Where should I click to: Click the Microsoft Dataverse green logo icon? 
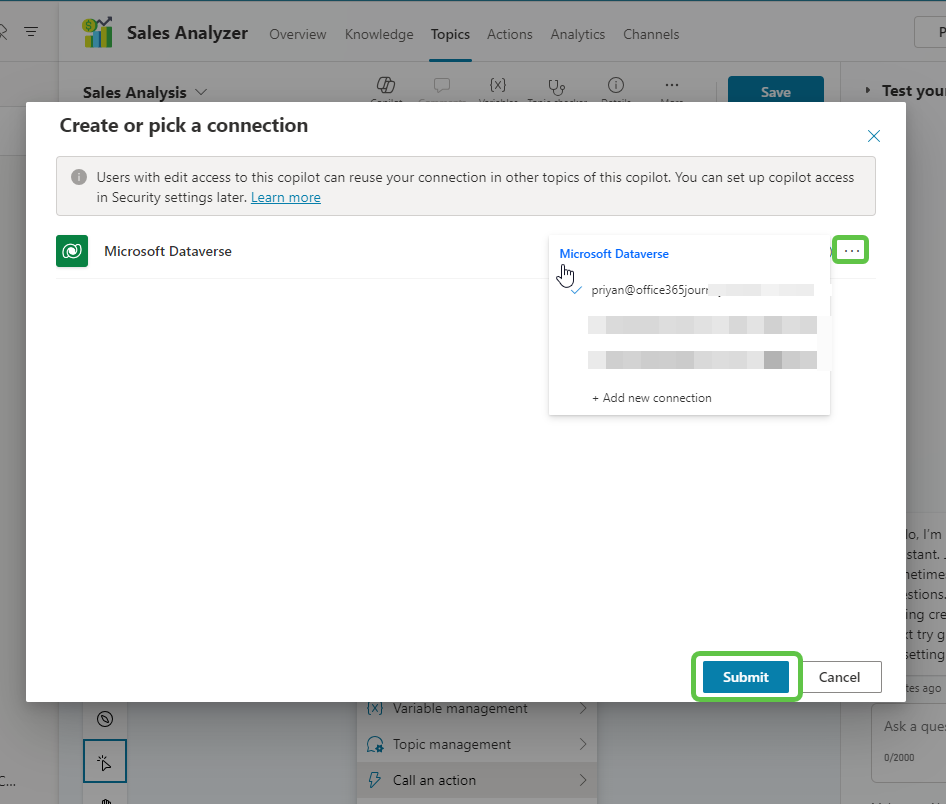tap(72, 251)
